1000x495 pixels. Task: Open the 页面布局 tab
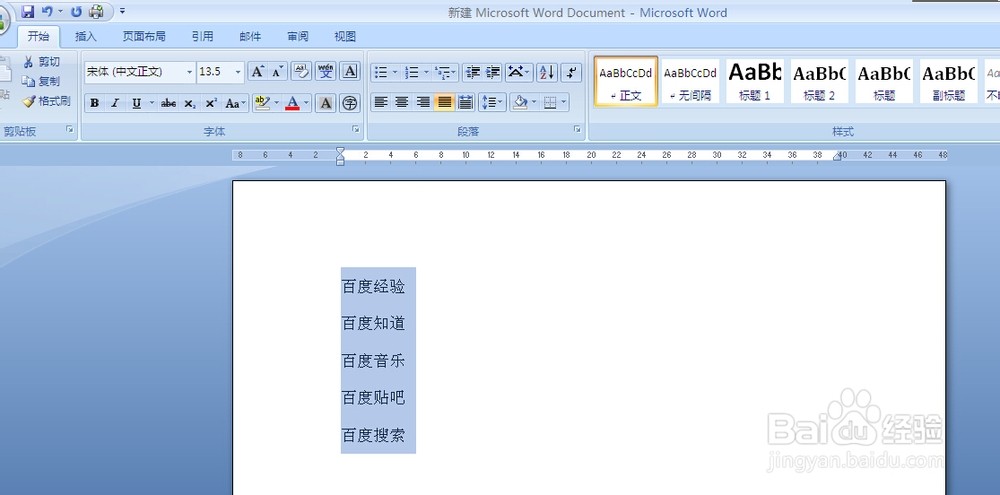(x=144, y=36)
